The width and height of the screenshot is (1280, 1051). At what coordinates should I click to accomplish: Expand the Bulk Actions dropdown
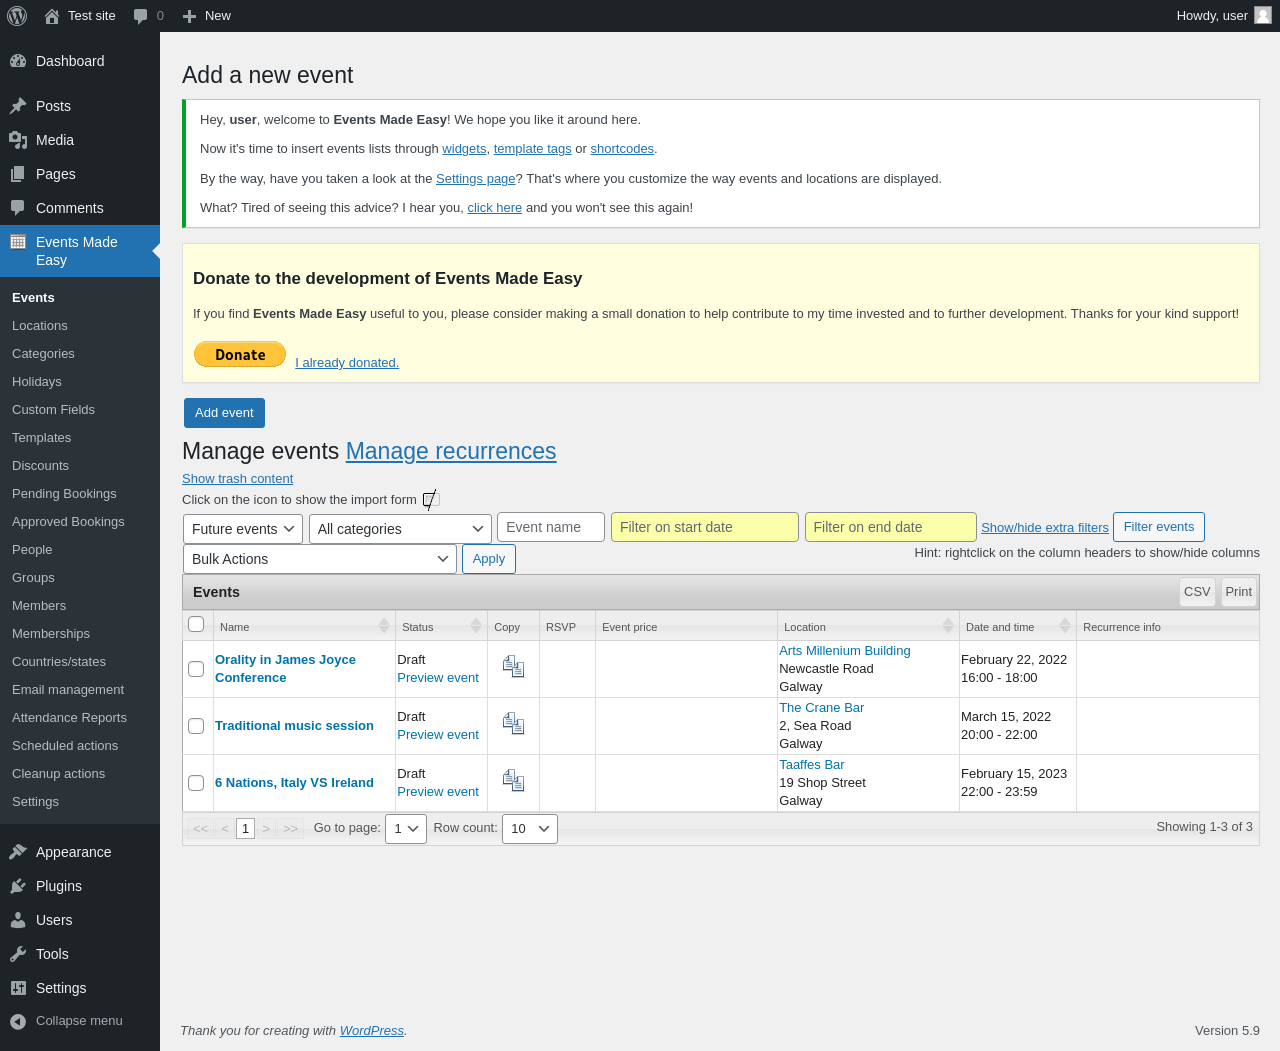click(x=320, y=559)
